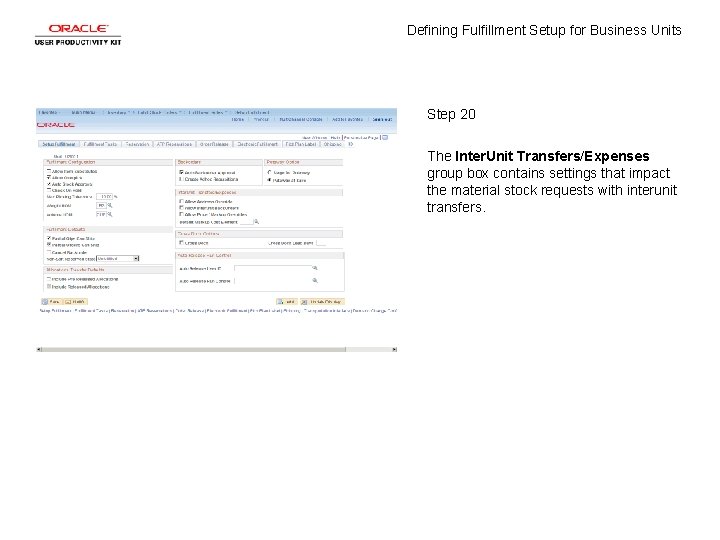Click the new window icon near Personalize Page
This screenshot has height=540, width=720.
[x=385, y=137]
